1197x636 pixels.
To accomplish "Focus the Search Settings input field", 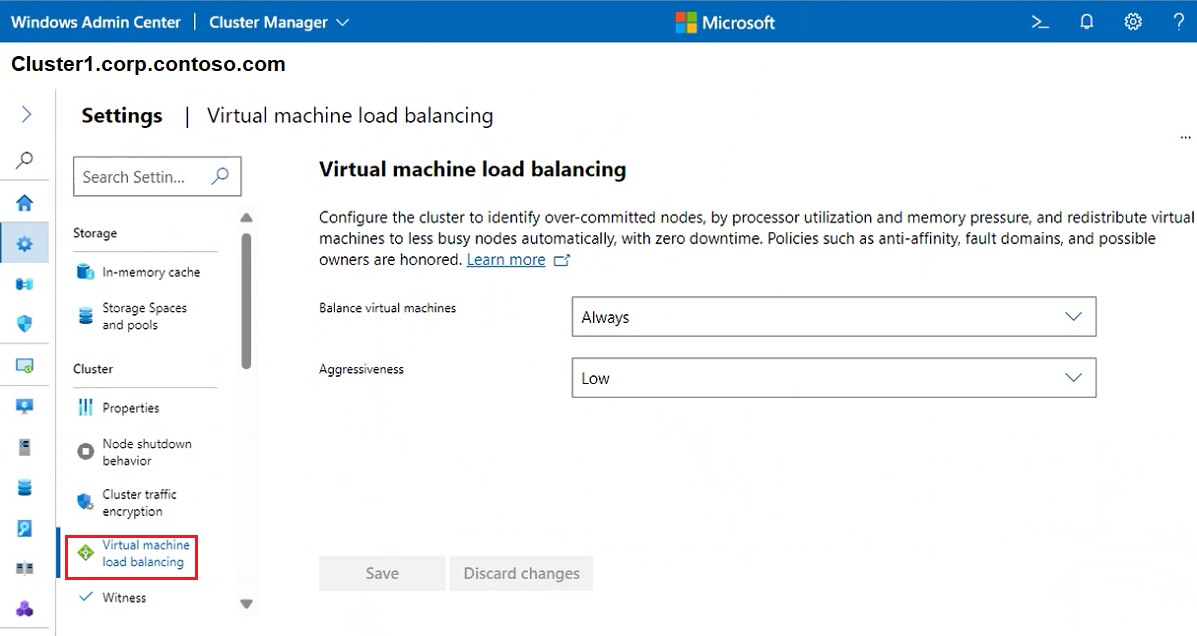I will 157,176.
